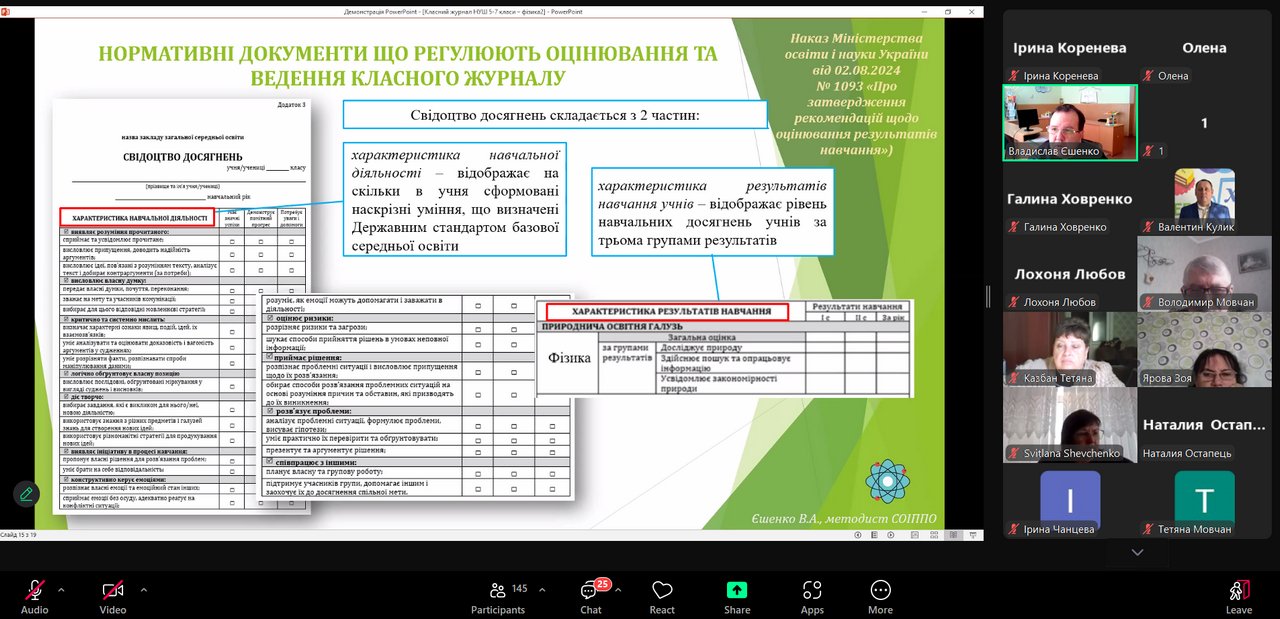Image resolution: width=1280 pixels, height=619 pixels.
Task: Click muted mic icon beside Валентин Кулик
Action: click(x=1148, y=227)
